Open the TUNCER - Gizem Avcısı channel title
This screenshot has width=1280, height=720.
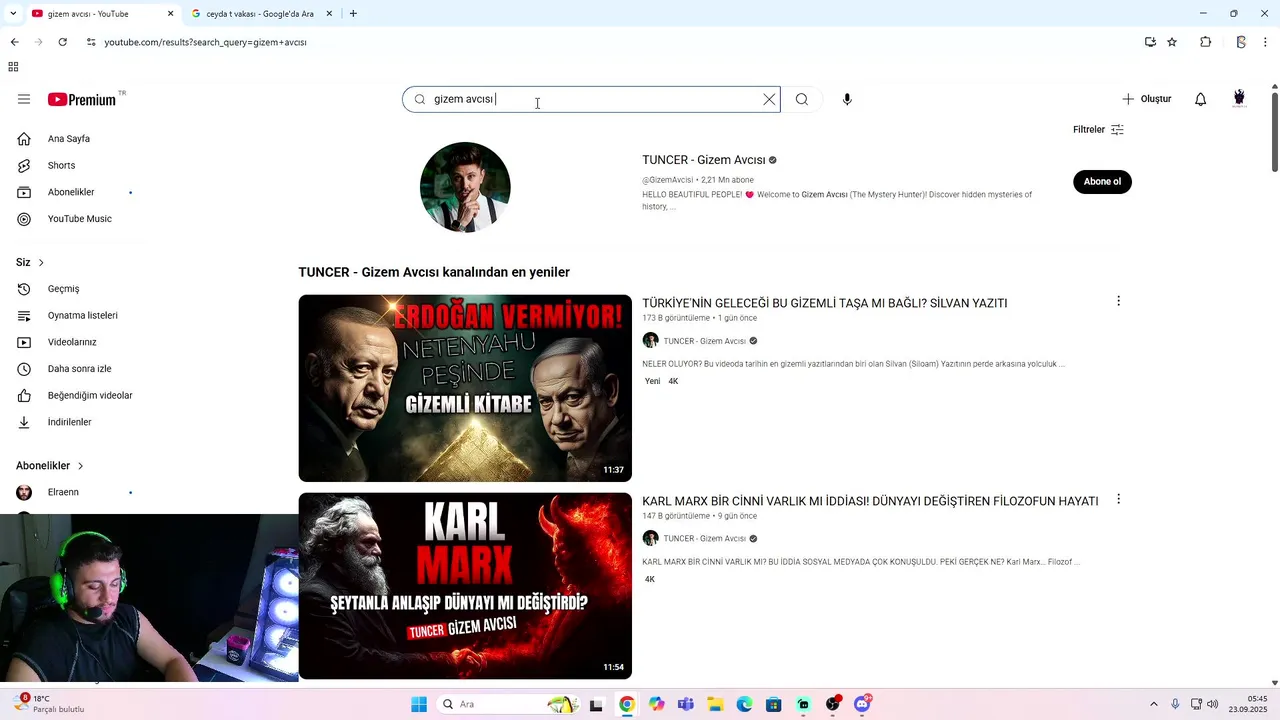703,160
